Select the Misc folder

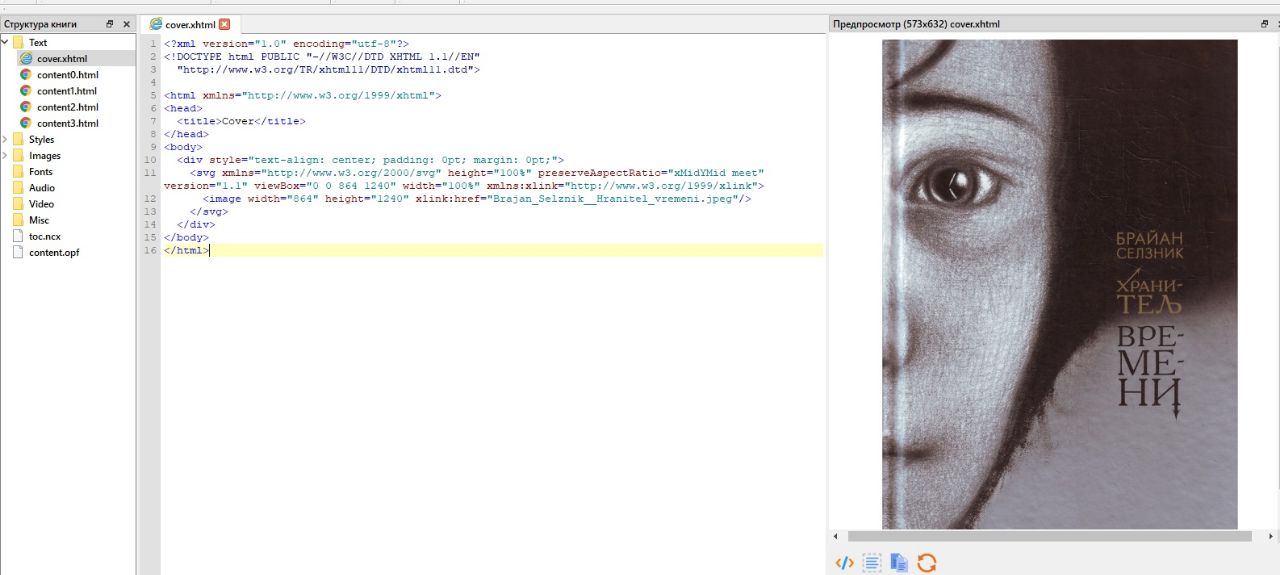click(x=38, y=220)
